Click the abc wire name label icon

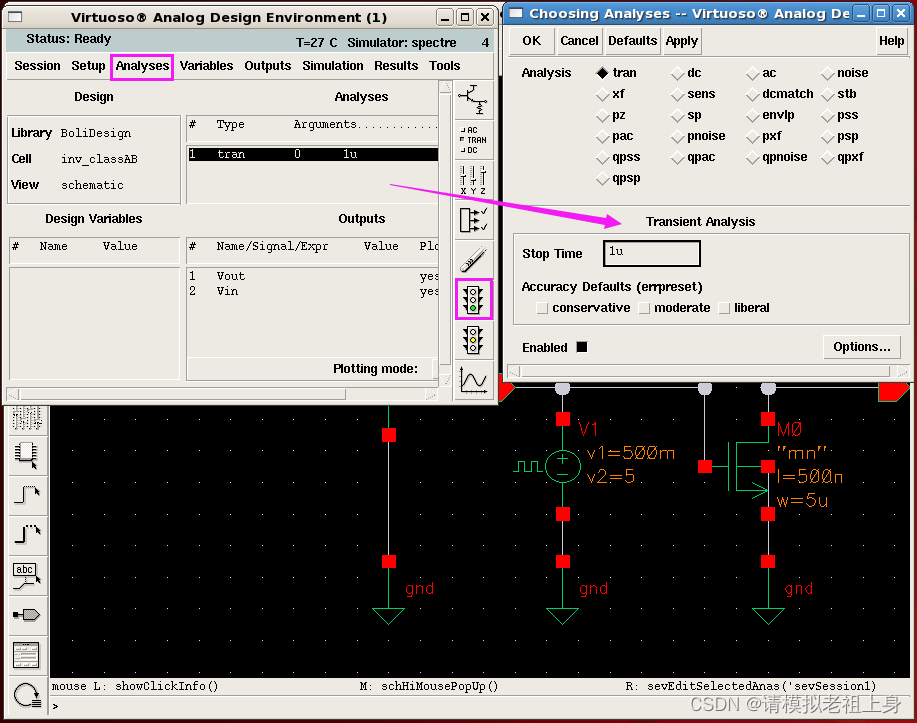tap(27, 576)
